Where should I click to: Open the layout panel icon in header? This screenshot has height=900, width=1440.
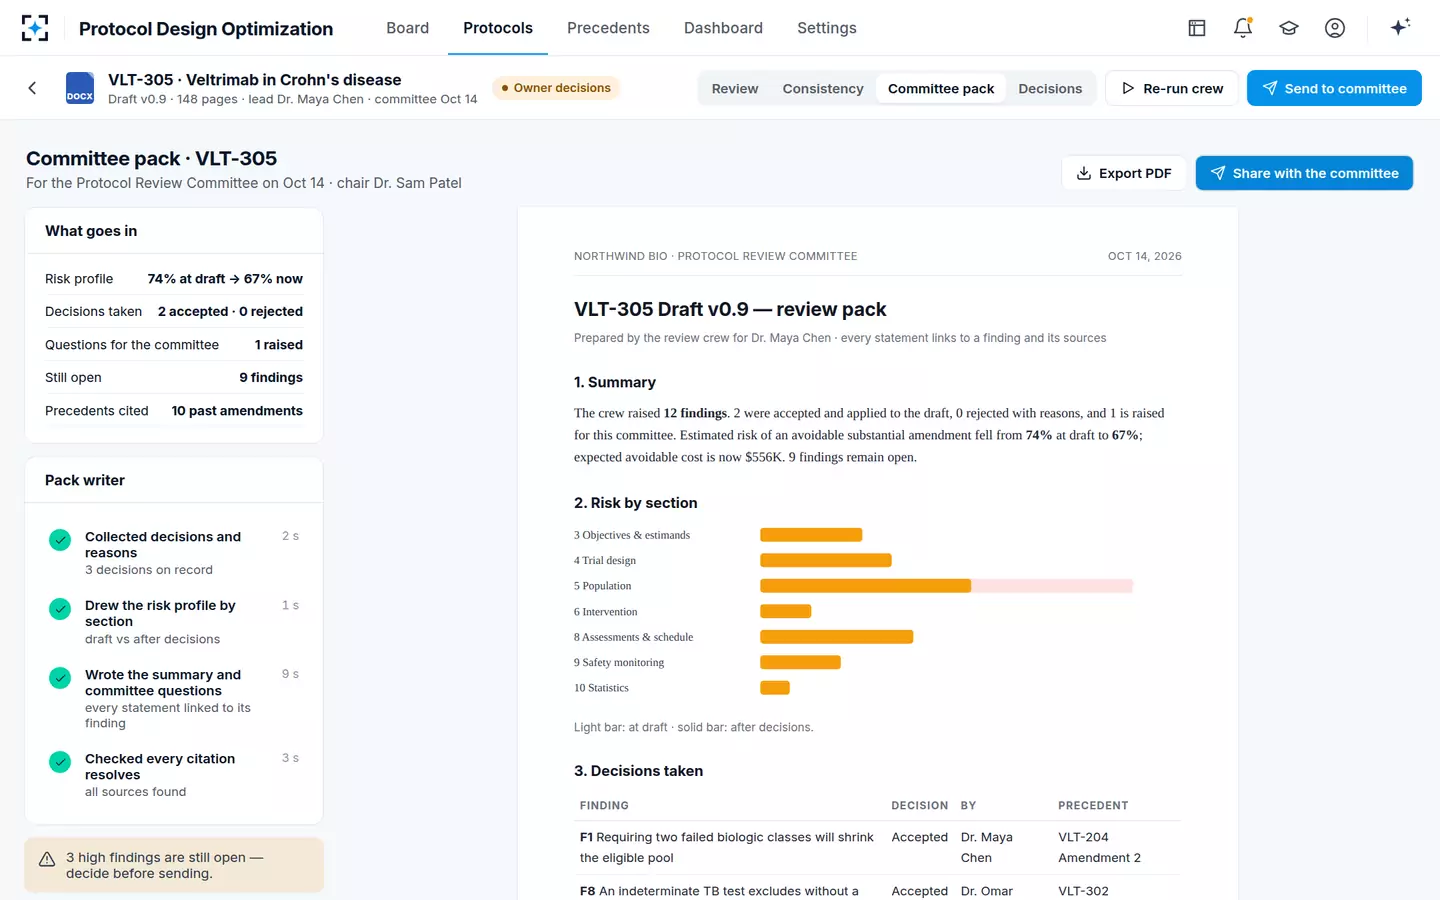1197,28
